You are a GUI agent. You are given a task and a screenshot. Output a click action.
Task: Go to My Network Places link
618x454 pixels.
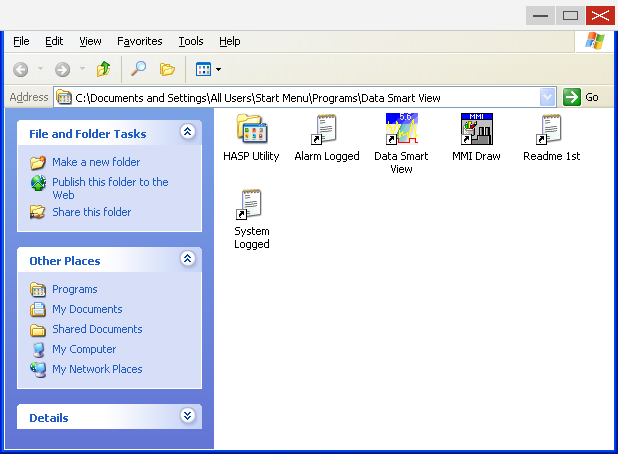coord(97,369)
